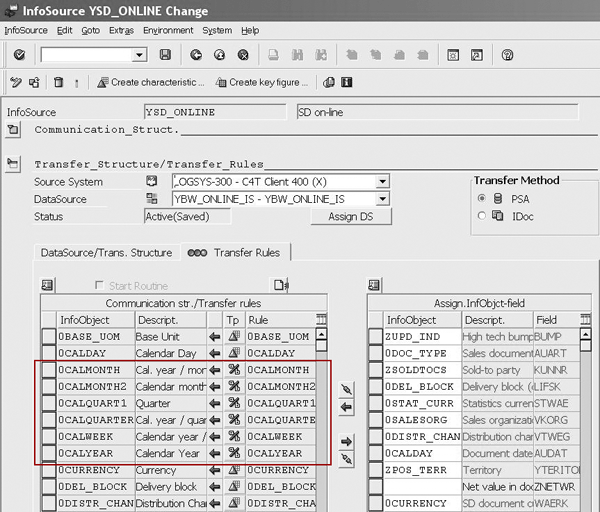
Task: Open the Source System dropdown
Action: coord(382,181)
